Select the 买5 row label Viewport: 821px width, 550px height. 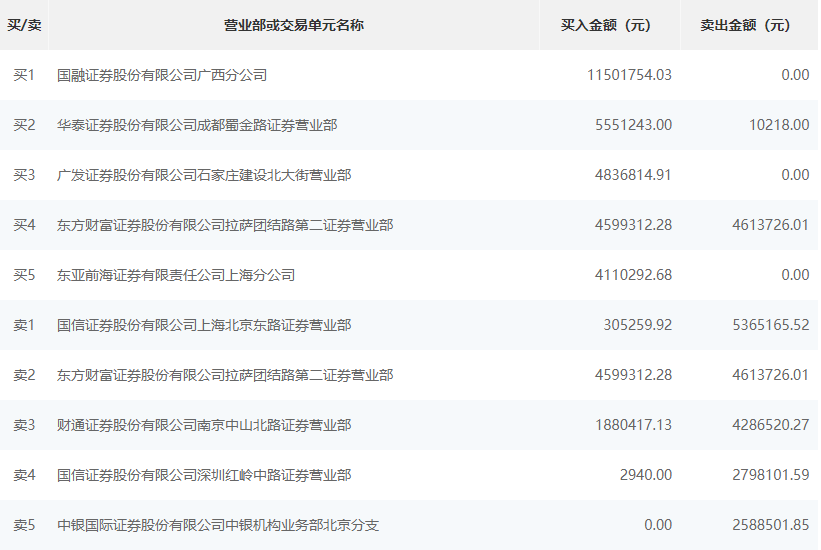(x=24, y=275)
